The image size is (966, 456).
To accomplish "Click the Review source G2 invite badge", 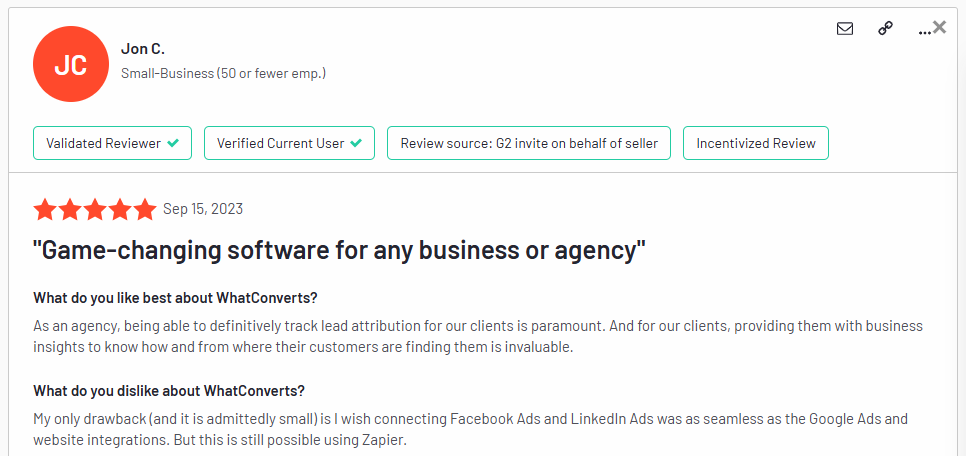I will tap(529, 143).
